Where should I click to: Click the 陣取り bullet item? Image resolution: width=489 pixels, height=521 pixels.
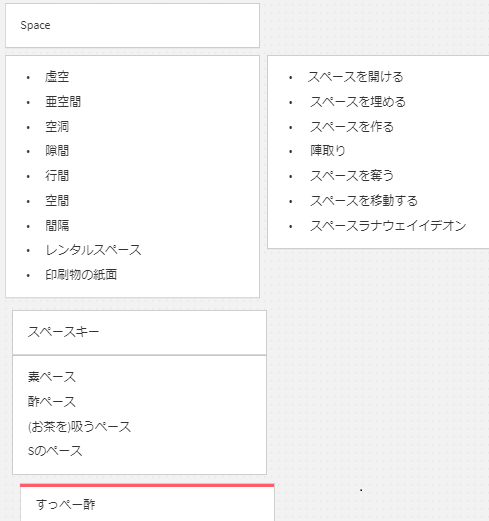coord(328,151)
